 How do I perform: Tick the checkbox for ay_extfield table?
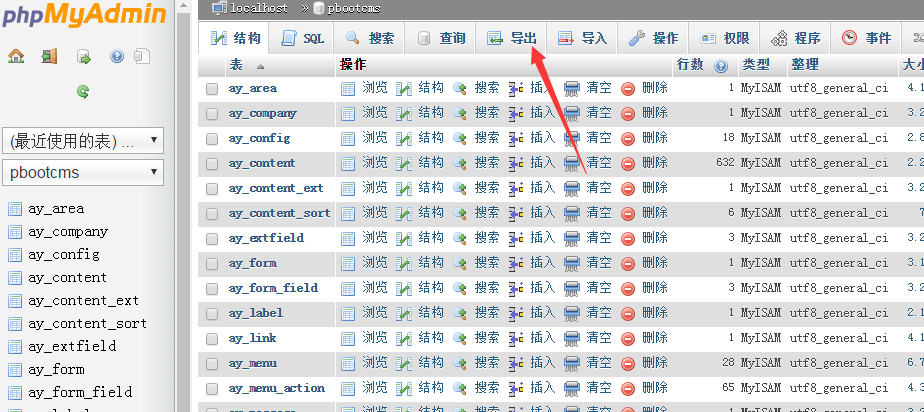pyautogui.click(x=212, y=239)
